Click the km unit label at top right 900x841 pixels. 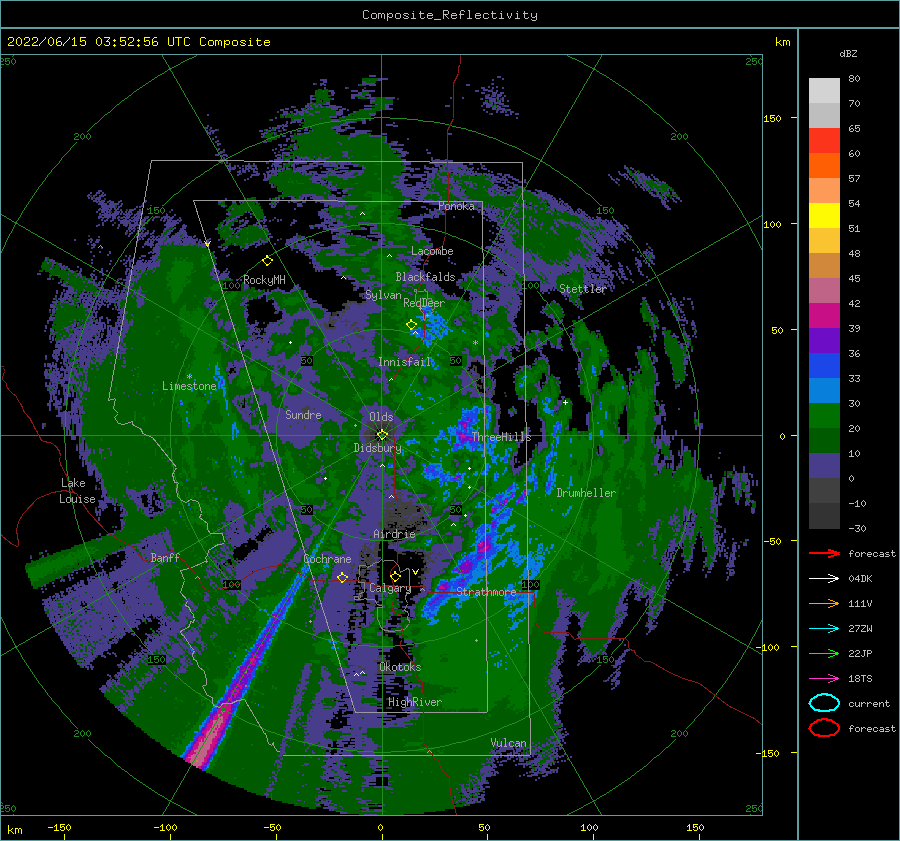[782, 42]
